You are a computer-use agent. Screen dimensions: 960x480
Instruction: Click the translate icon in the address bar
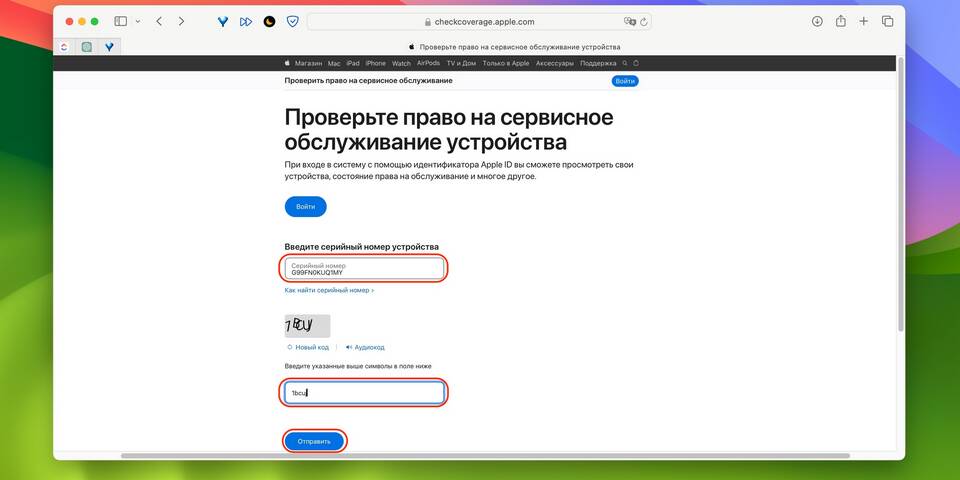(x=629, y=21)
